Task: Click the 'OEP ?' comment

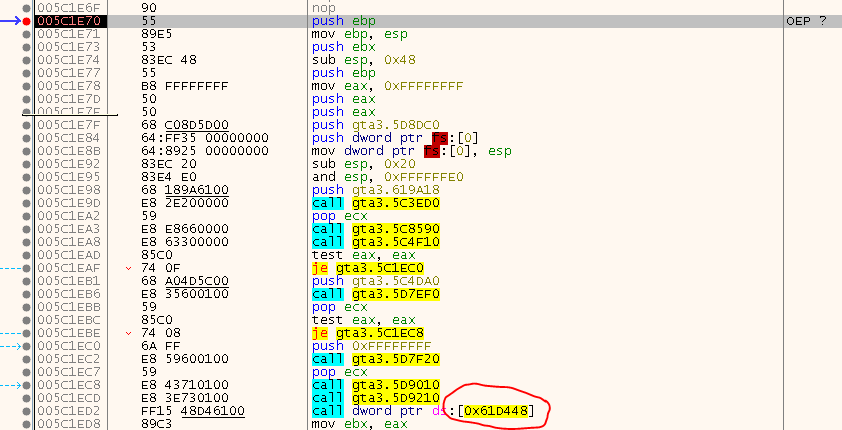Action: tap(806, 21)
